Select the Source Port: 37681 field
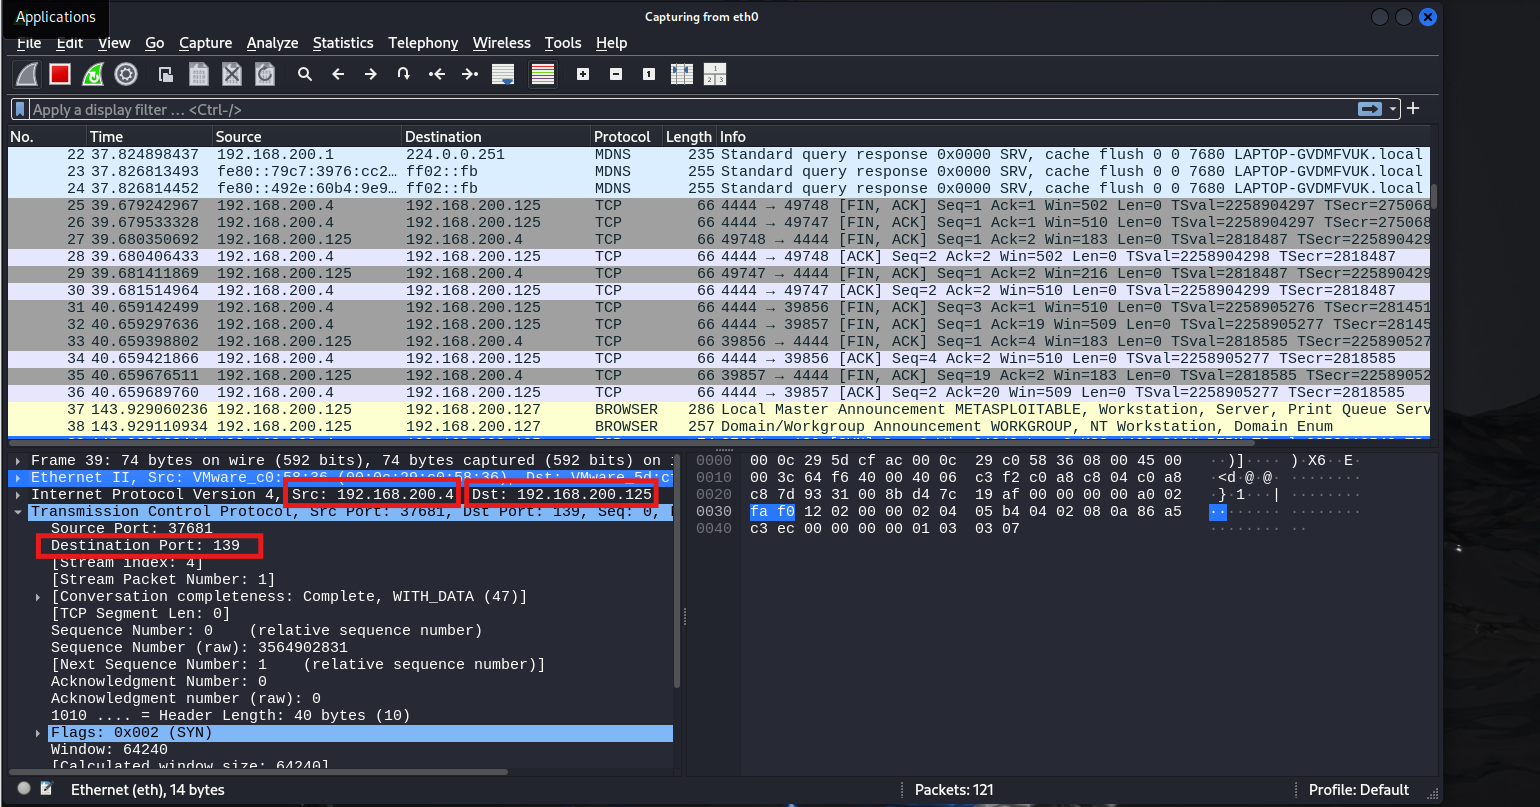Viewport: 1540px width, 807px height. tap(131, 528)
